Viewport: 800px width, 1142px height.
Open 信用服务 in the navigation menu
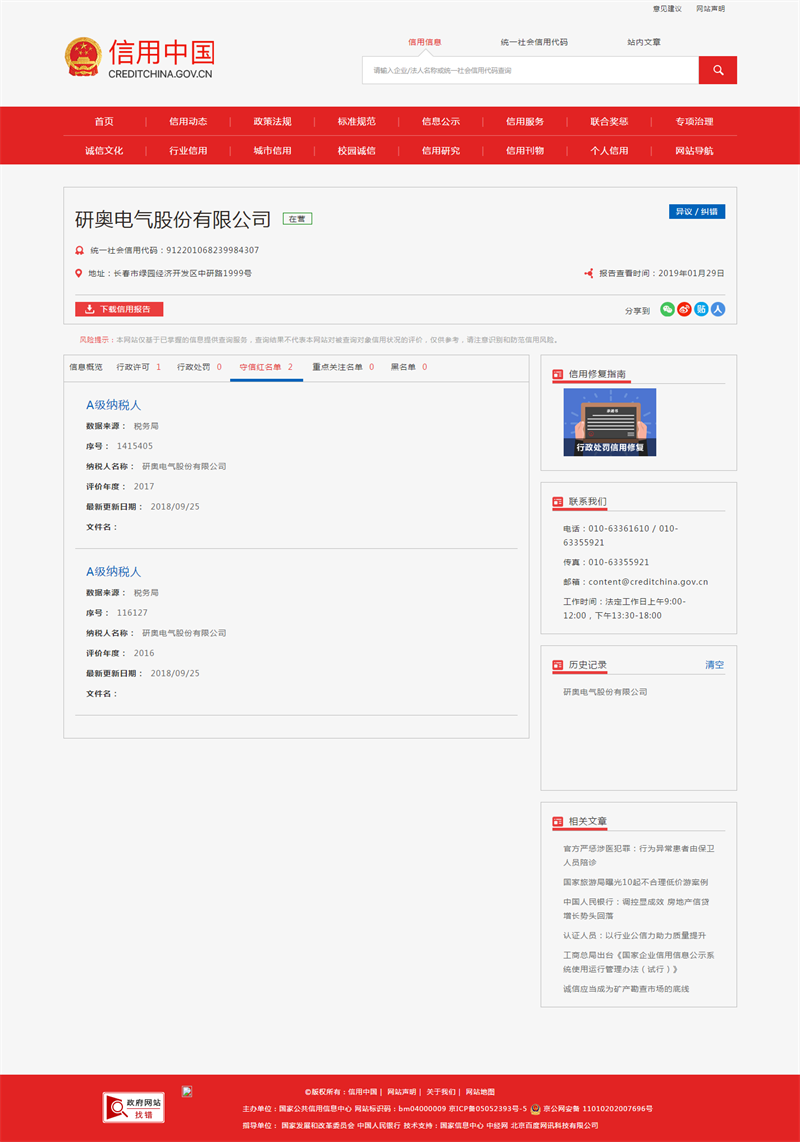(525, 121)
